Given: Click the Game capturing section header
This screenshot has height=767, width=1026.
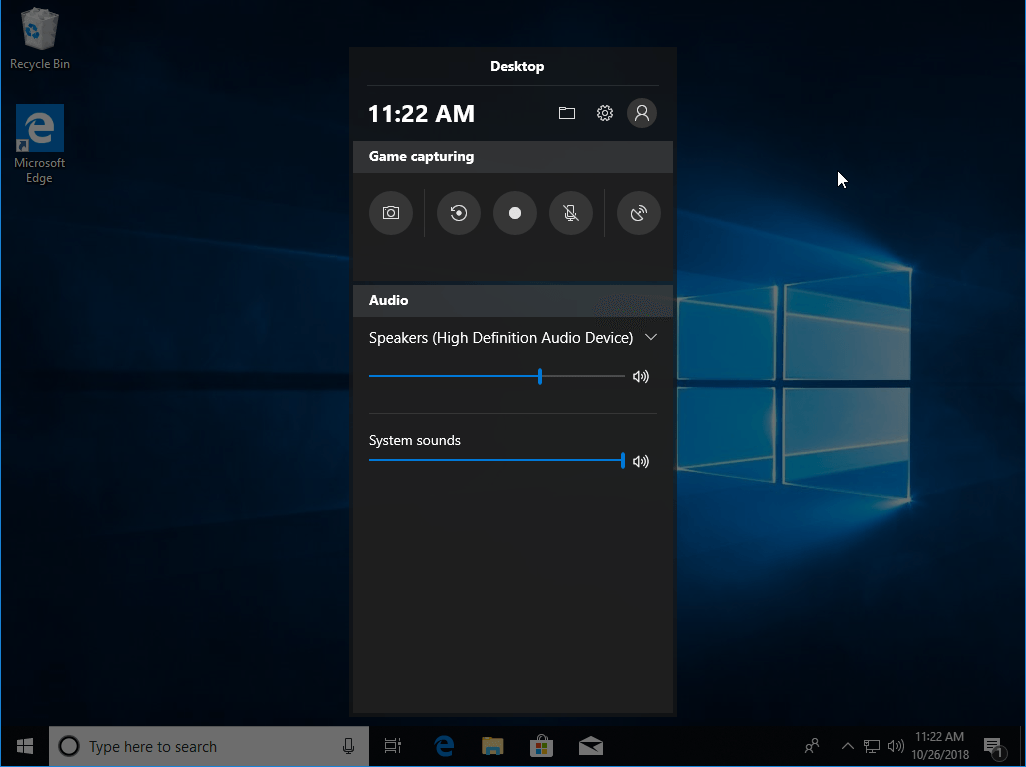Looking at the screenshot, I should (513, 157).
